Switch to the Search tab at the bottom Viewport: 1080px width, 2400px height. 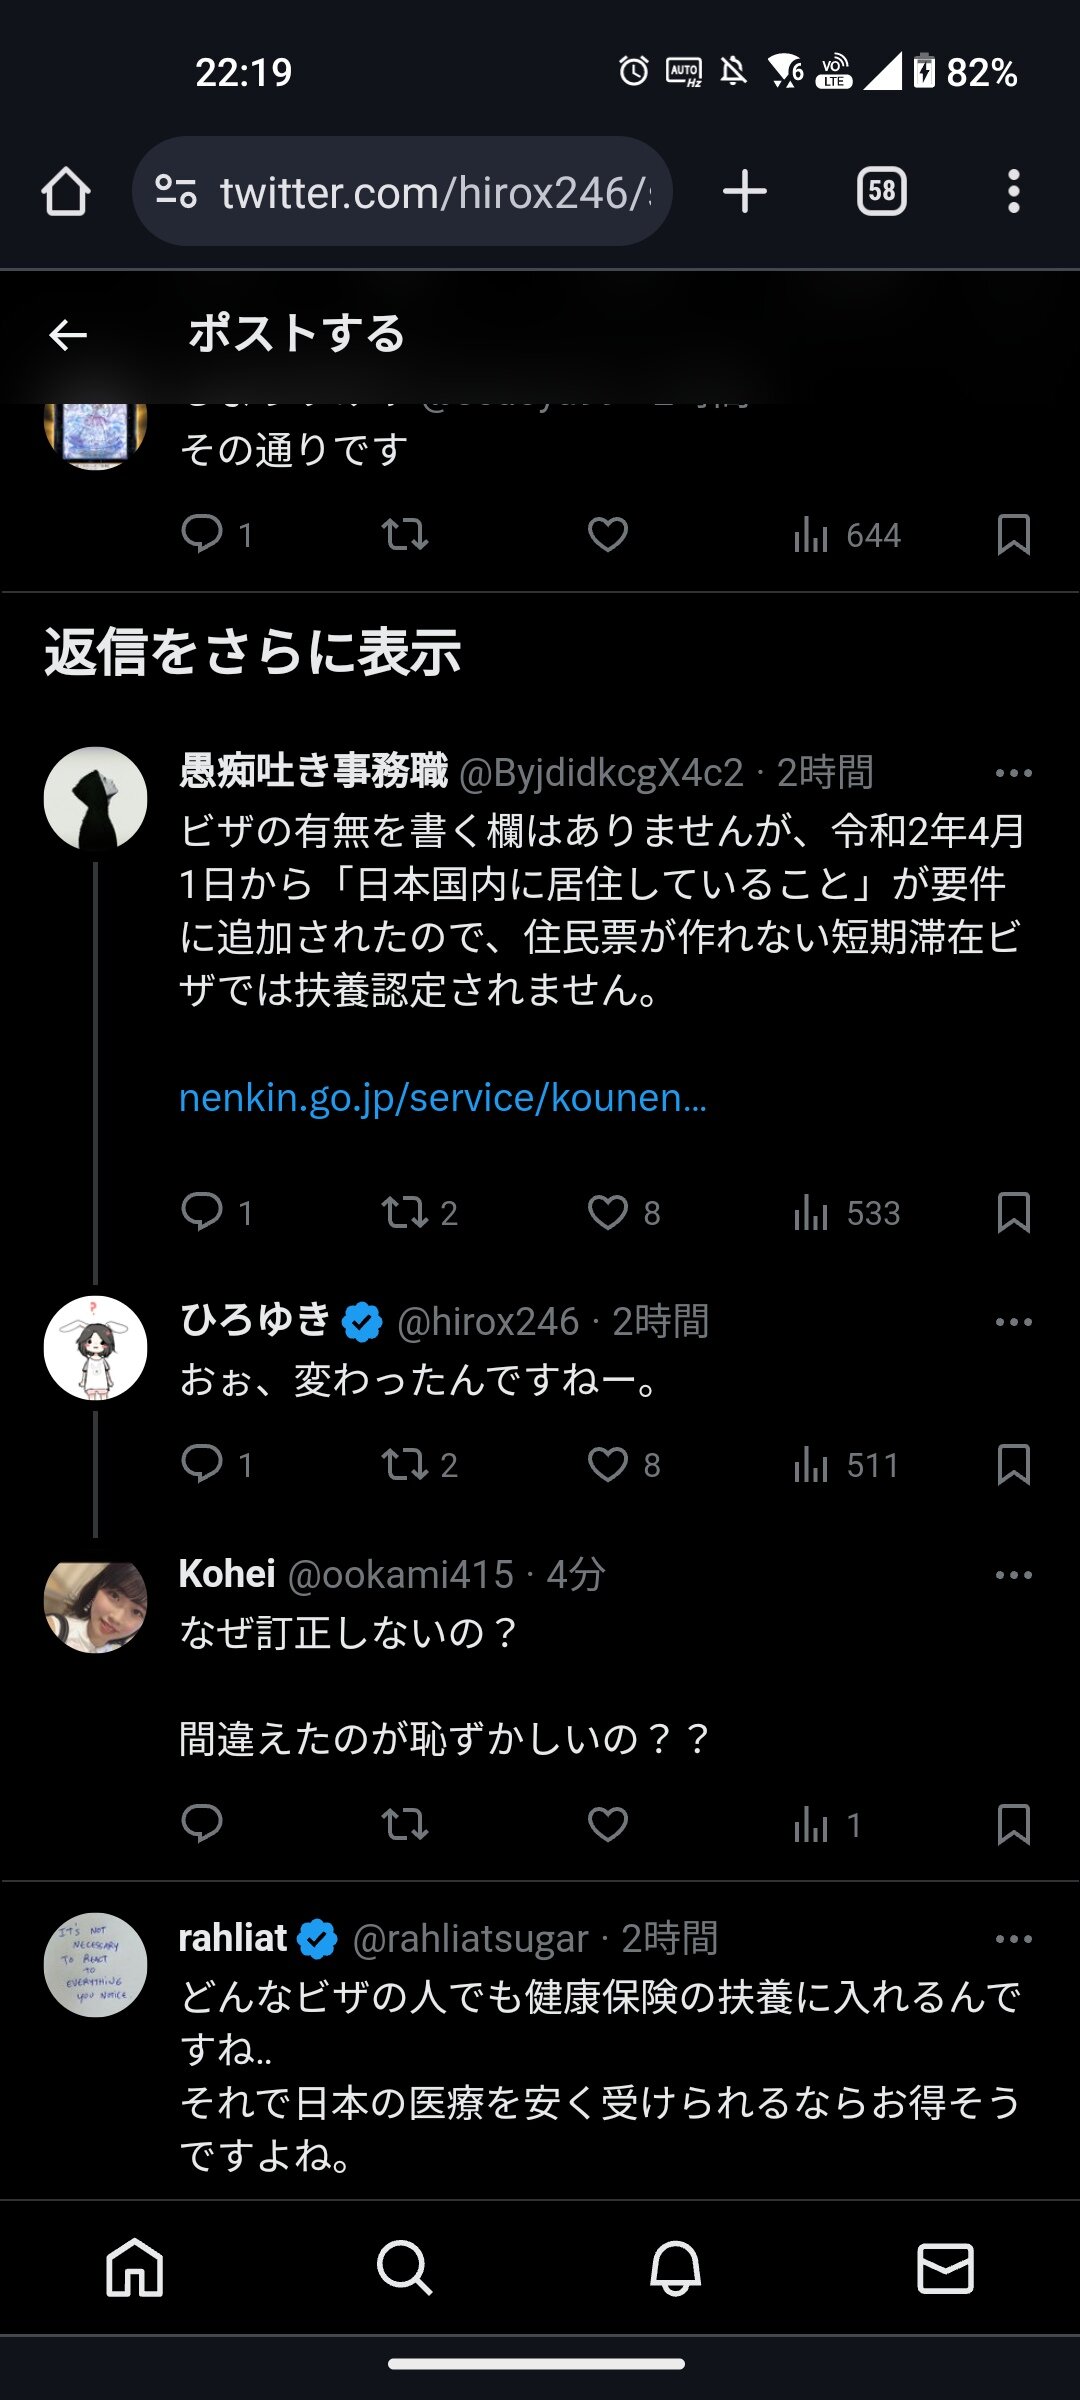(405, 2267)
